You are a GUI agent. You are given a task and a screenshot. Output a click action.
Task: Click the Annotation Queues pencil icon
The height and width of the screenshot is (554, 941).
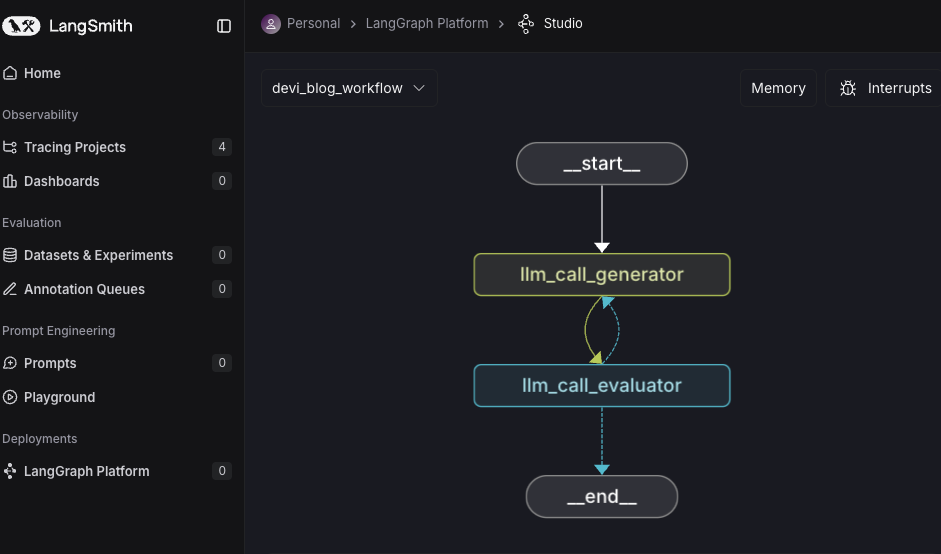pyautogui.click(x=10, y=289)
